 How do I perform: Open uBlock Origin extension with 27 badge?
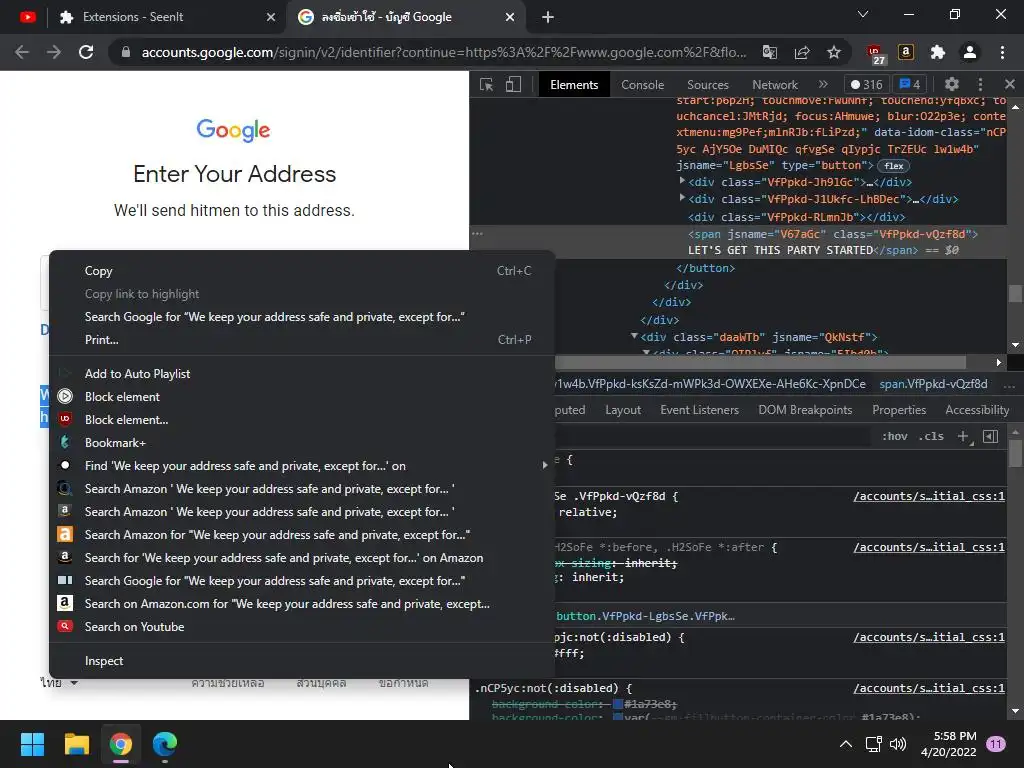[875, 54]
